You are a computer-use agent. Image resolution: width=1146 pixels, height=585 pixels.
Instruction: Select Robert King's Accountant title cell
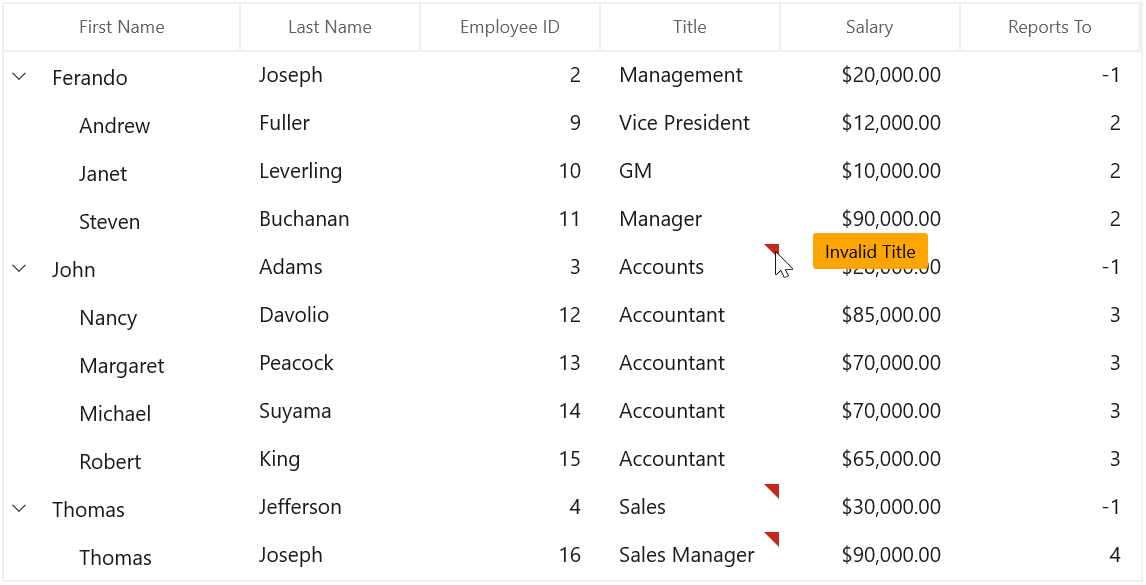pyautogui.click(x=690, y=460)
